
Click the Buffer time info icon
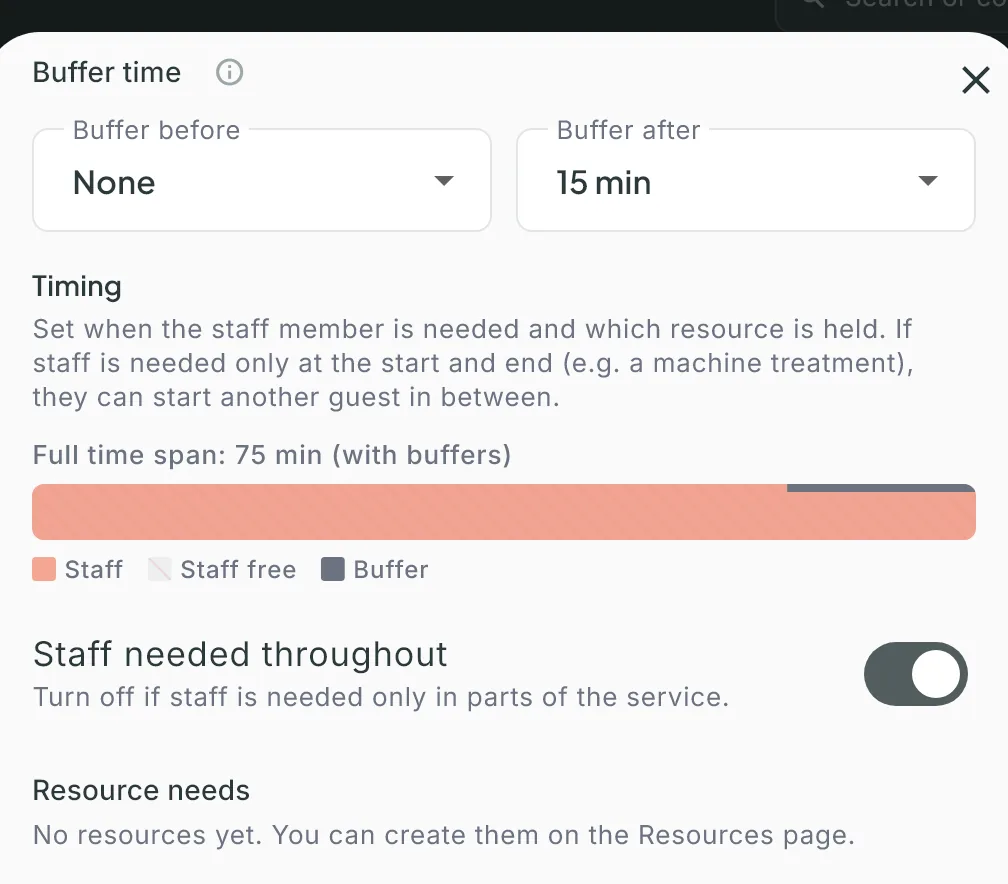[230, 72]
